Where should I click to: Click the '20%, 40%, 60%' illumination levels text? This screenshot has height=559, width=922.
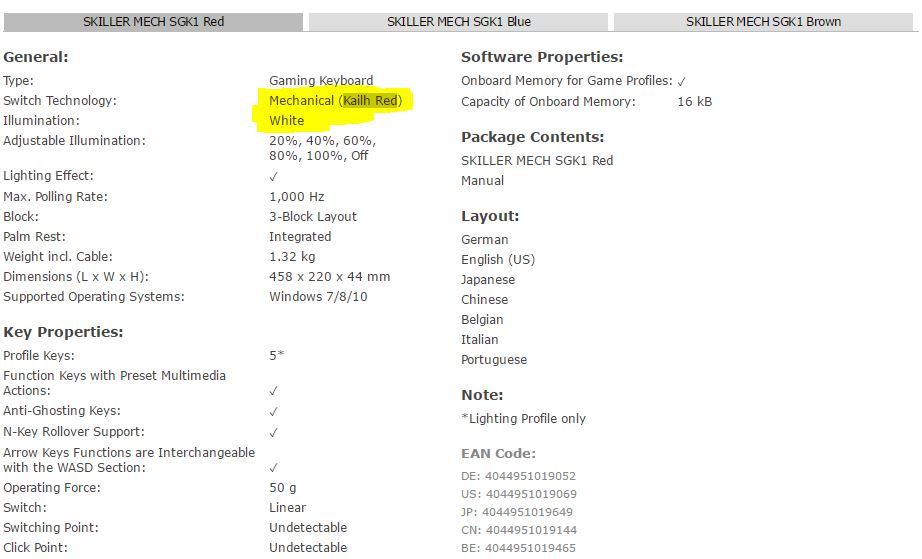322,141
